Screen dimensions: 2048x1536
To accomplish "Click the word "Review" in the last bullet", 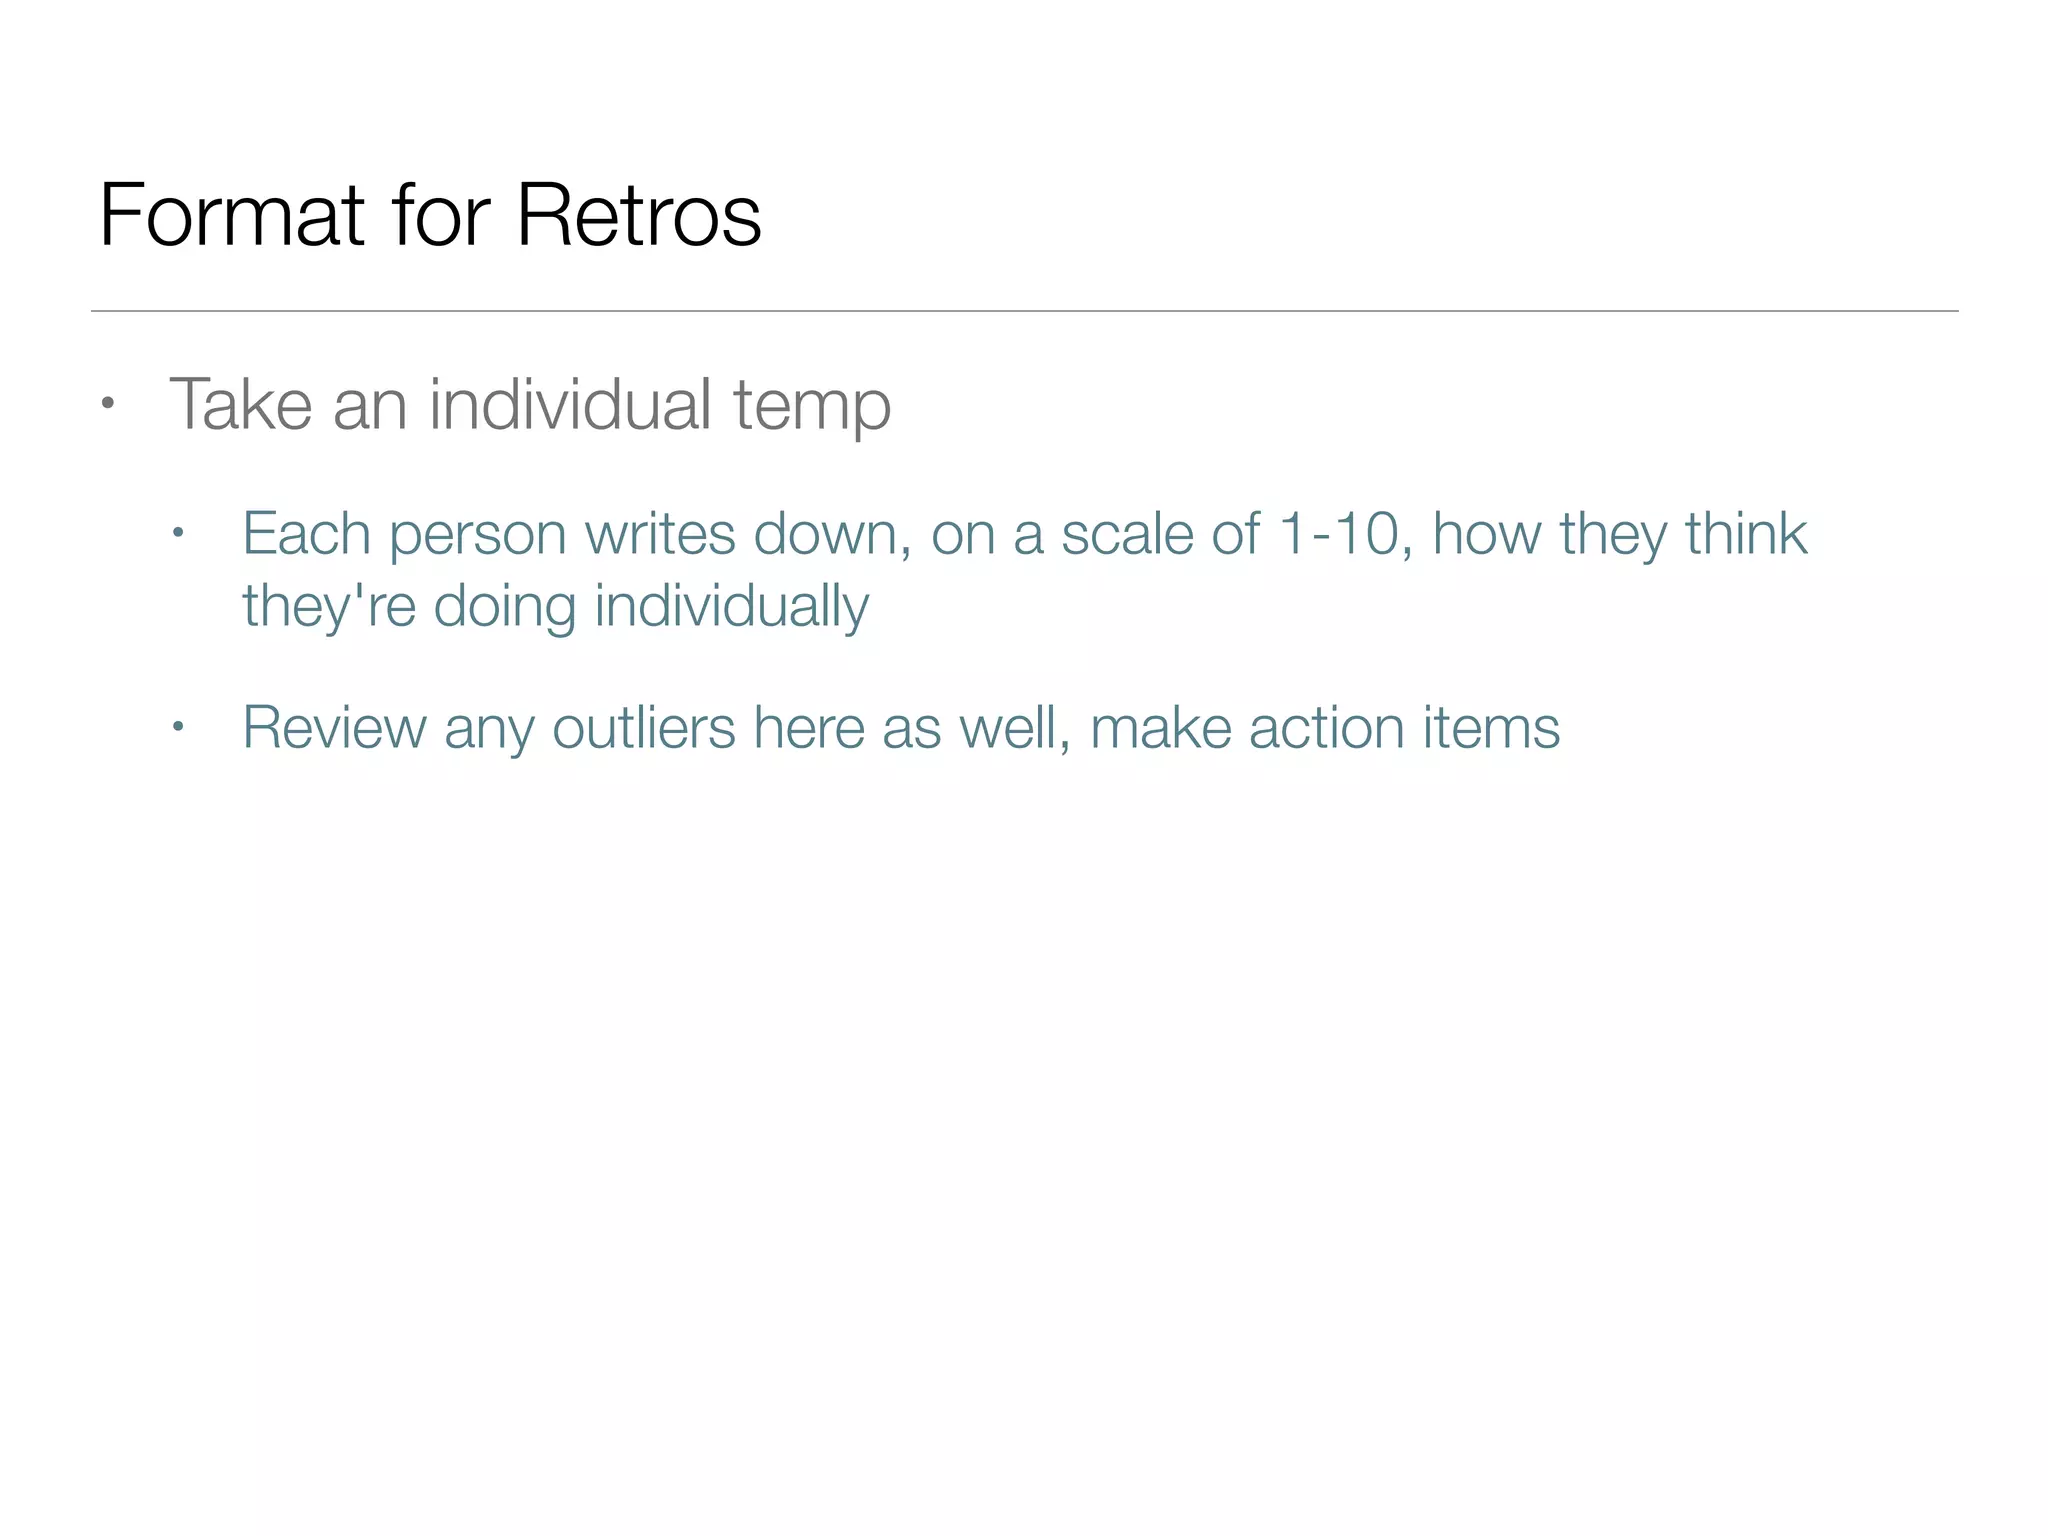I will coord(334,727).
